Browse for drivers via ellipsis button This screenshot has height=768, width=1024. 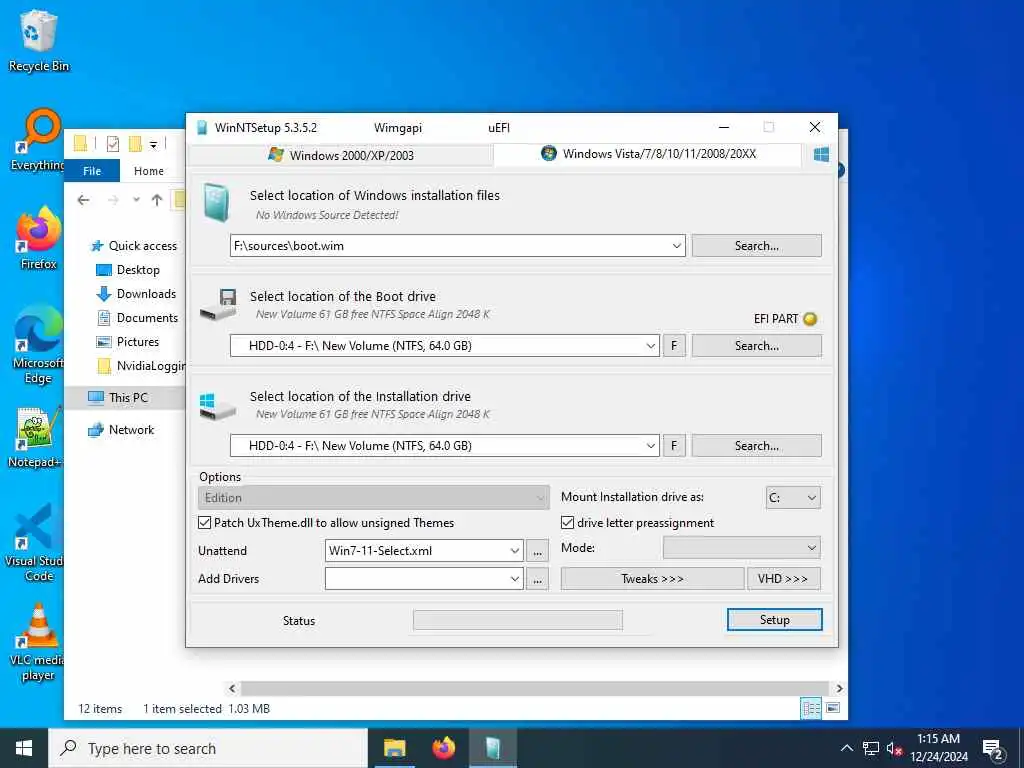537,579
